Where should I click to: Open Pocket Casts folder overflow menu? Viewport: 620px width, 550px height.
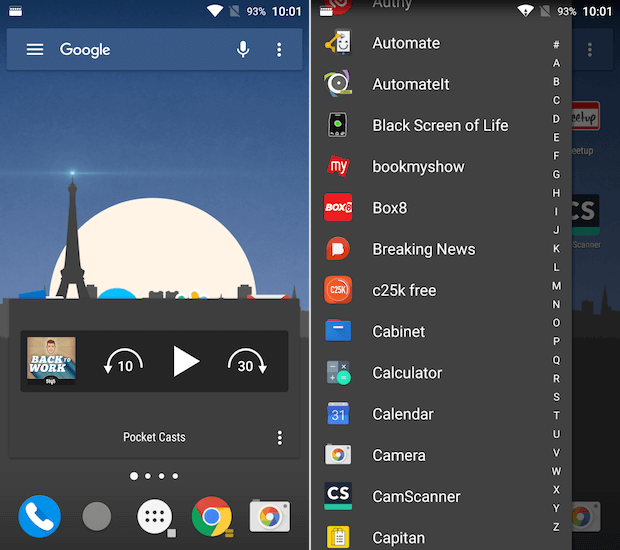coord(280,438)
